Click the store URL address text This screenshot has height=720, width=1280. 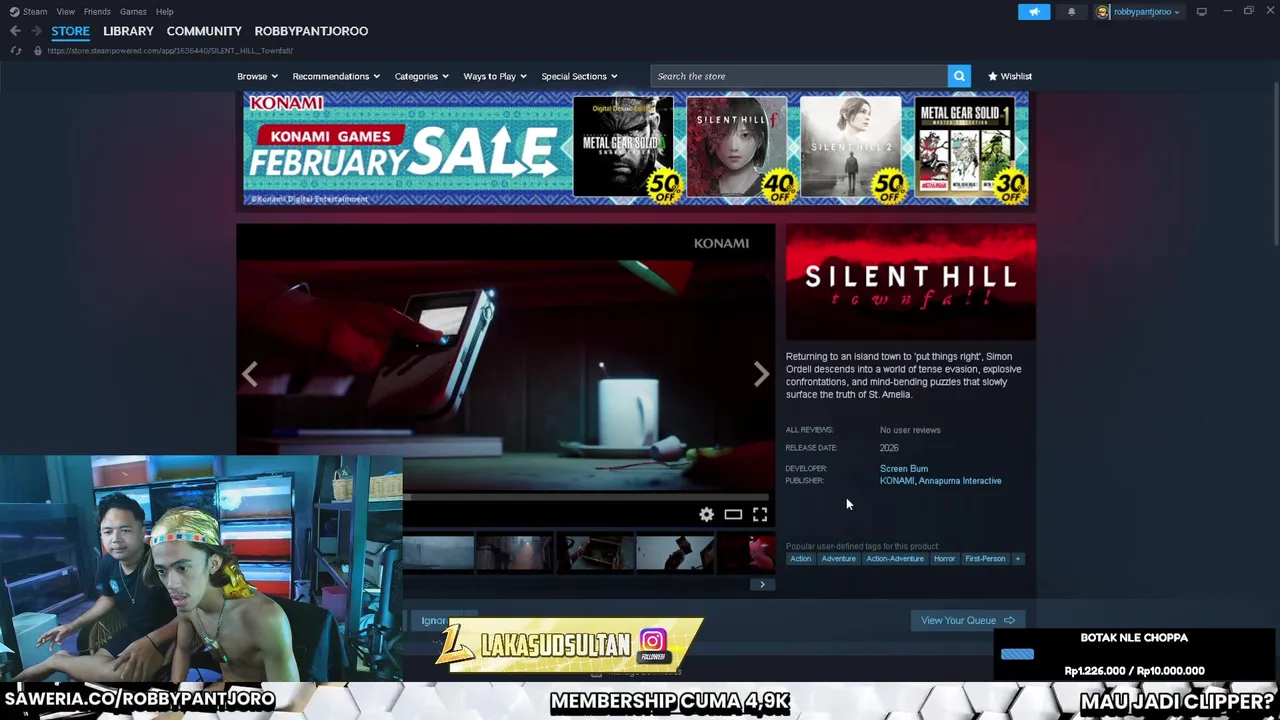170,50
